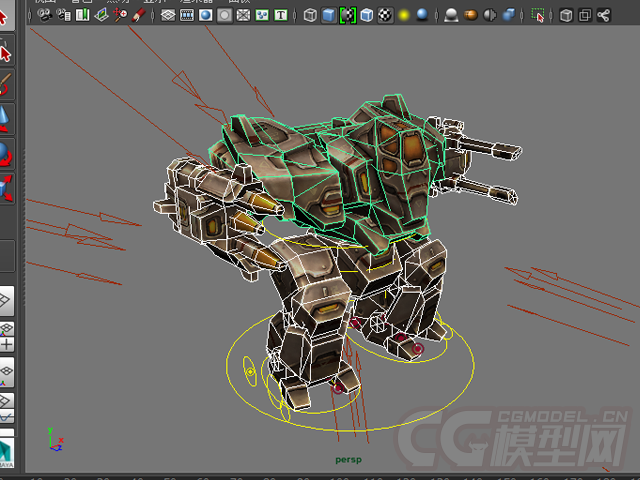Toggle the X-Ray display icon
The width and height of the screenshot is (640, 480).
click(x=566, y=16)
